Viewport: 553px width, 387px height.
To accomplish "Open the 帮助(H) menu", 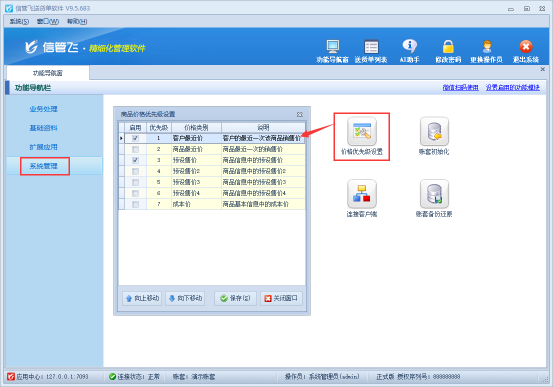I will click(77, 22).
